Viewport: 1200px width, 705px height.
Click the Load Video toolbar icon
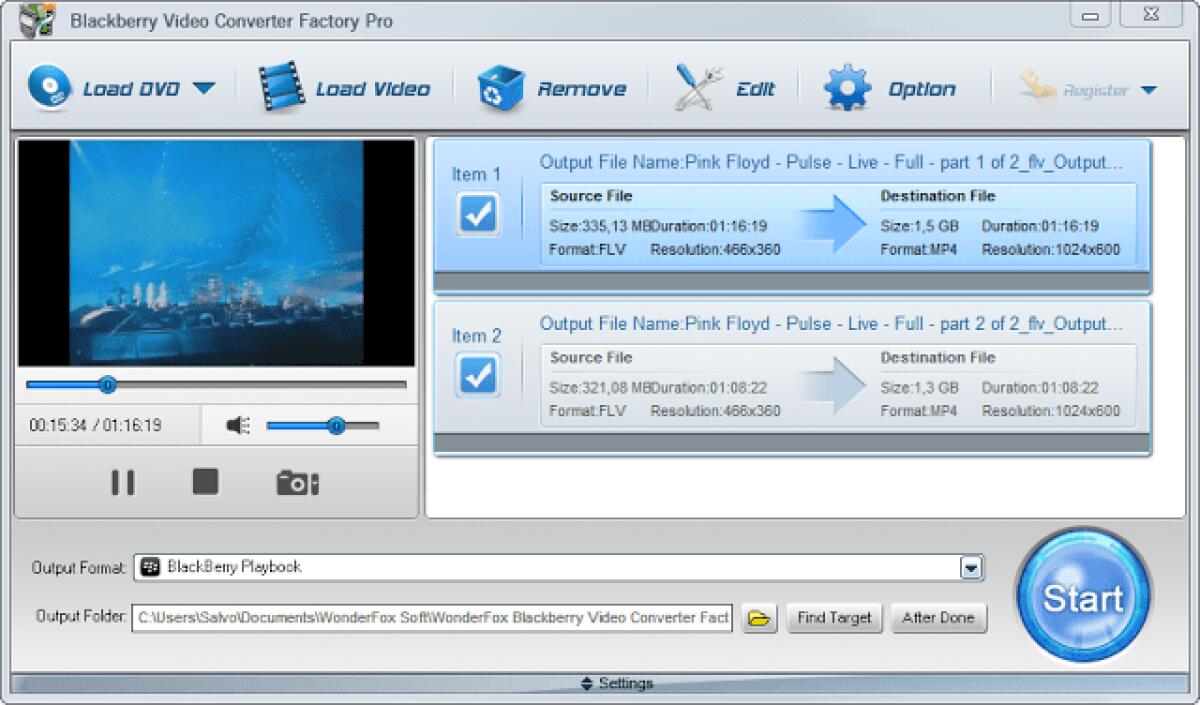point(280,87)
